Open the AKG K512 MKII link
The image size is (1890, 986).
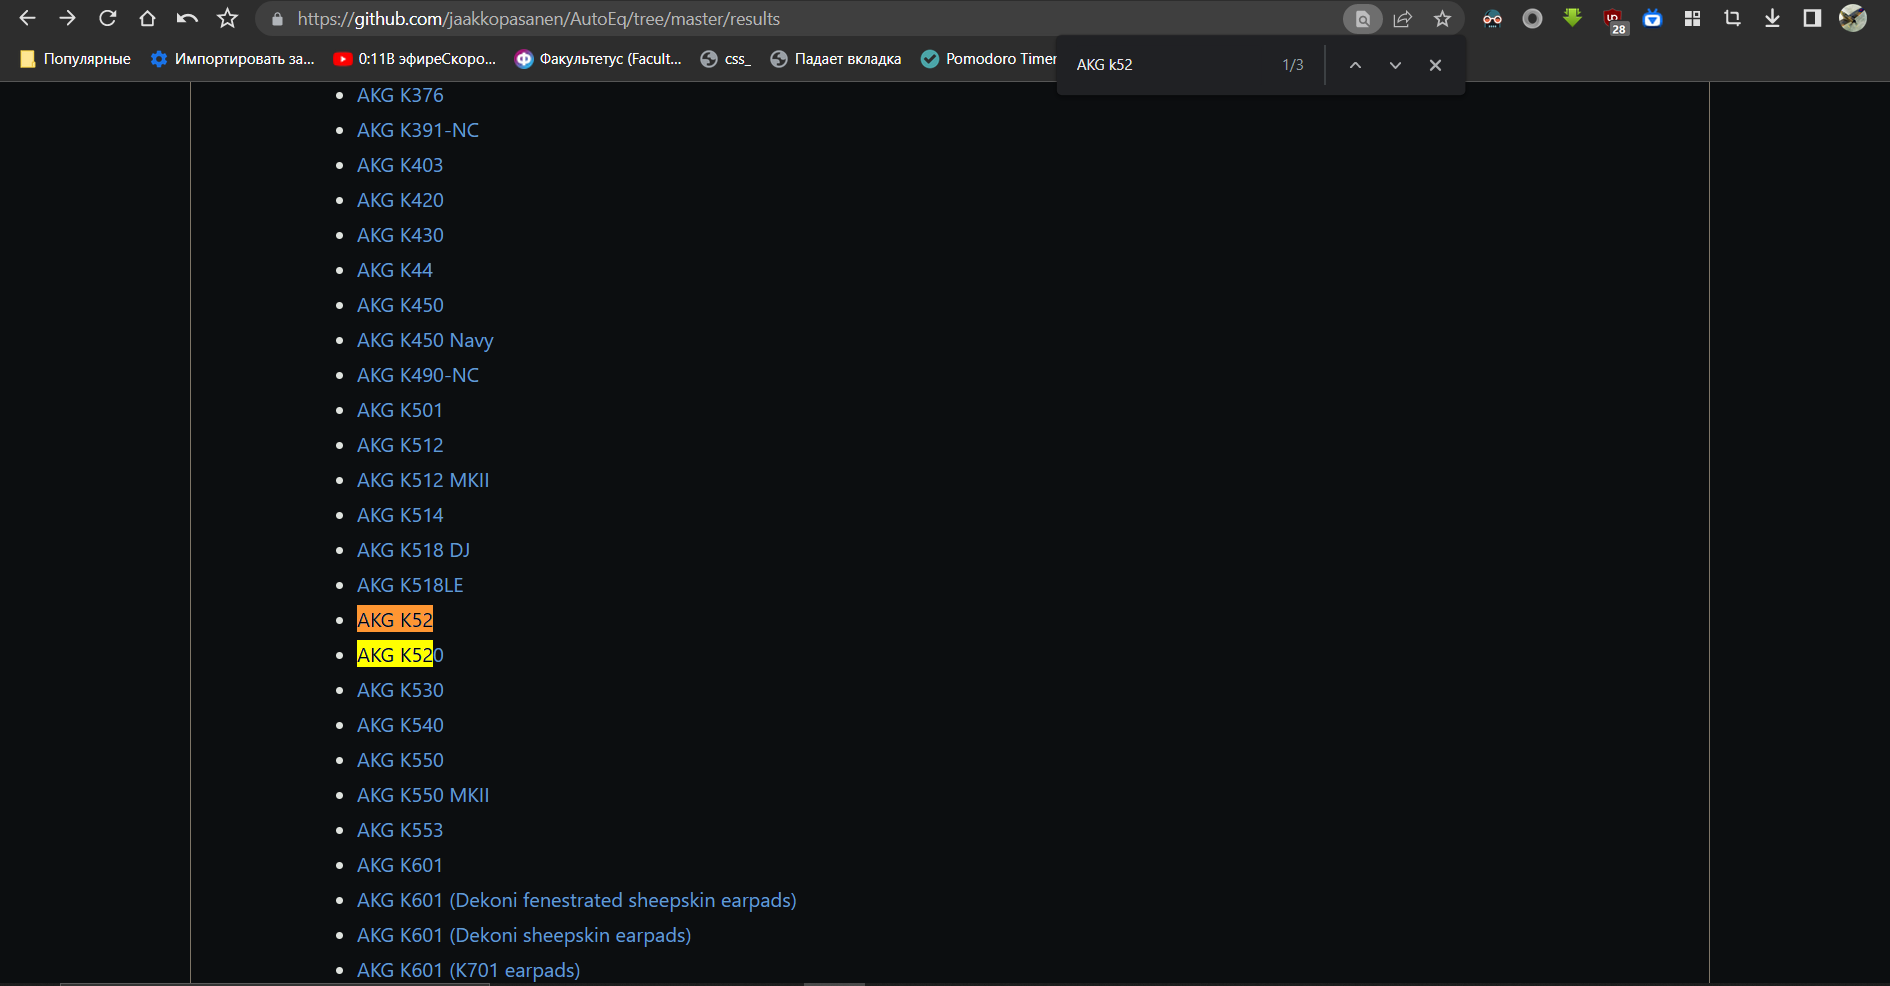pos(423,480)
